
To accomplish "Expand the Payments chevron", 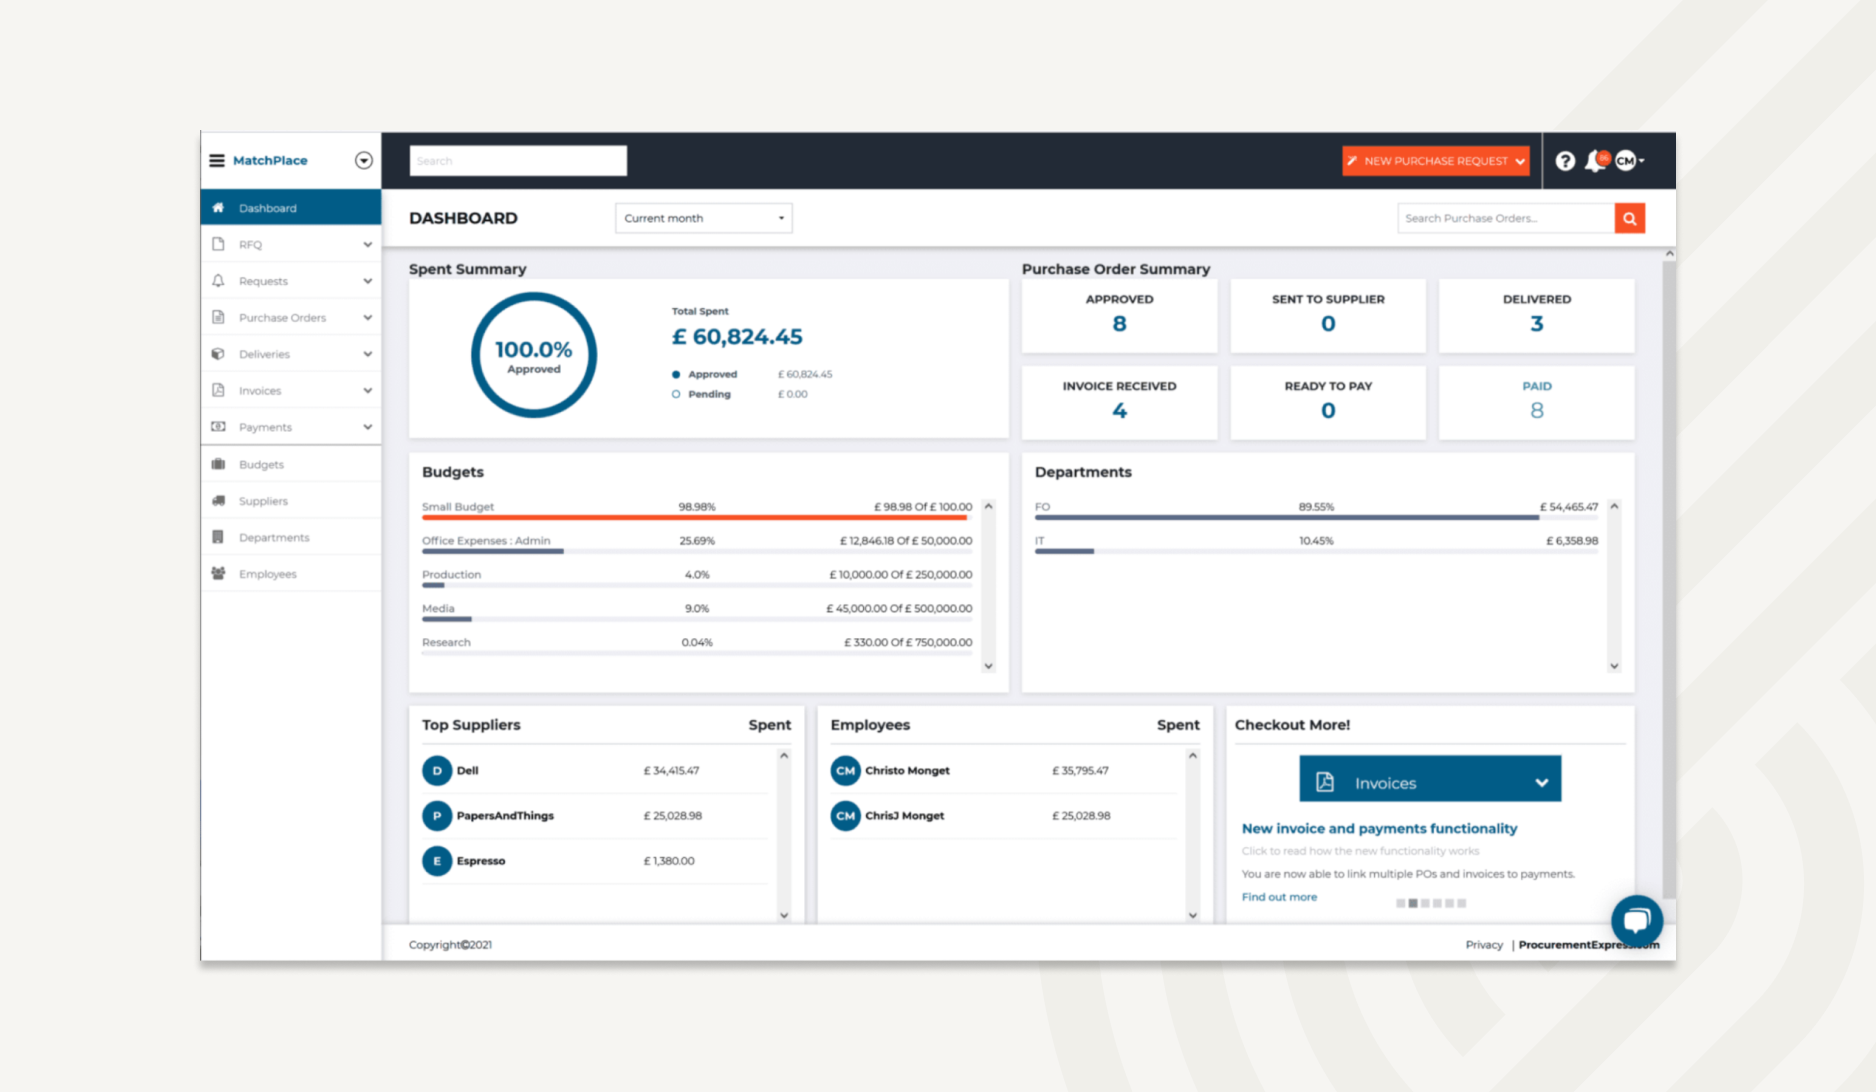I will [368, 427].
